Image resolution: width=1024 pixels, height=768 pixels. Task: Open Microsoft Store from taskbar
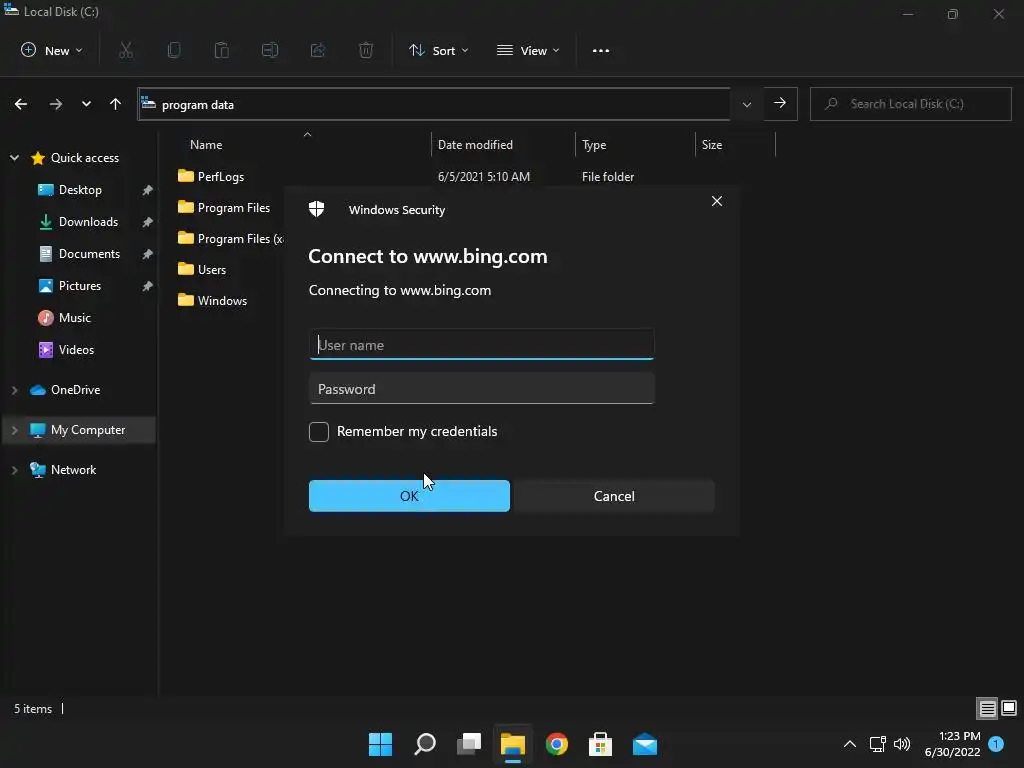pos(600,744)
